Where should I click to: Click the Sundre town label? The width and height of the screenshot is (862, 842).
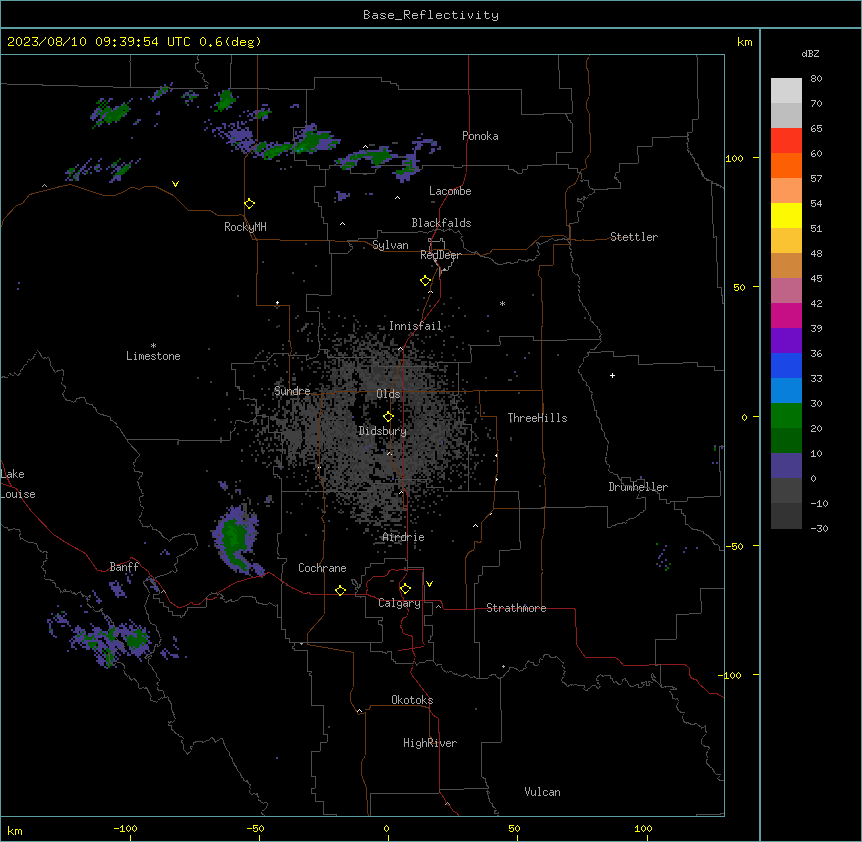point(292,391)
